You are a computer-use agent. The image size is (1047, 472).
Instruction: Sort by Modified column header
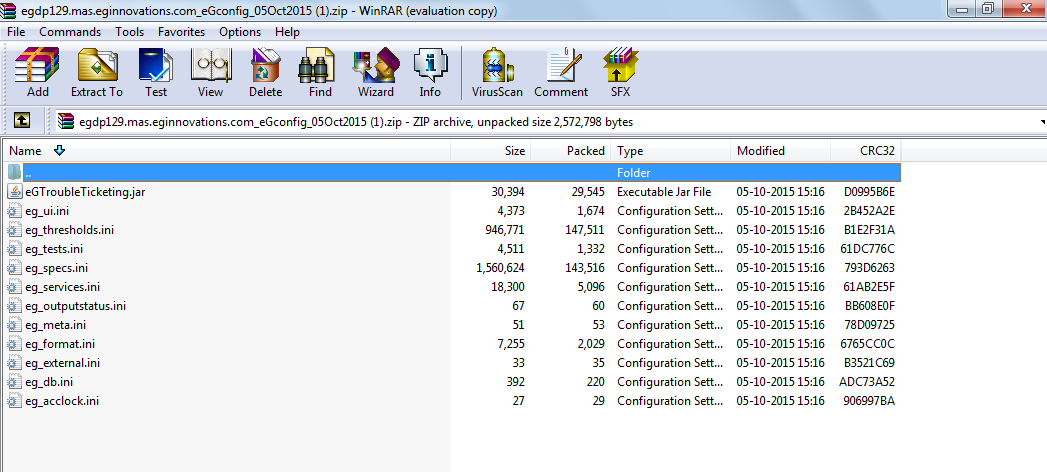tap(781, 151)
